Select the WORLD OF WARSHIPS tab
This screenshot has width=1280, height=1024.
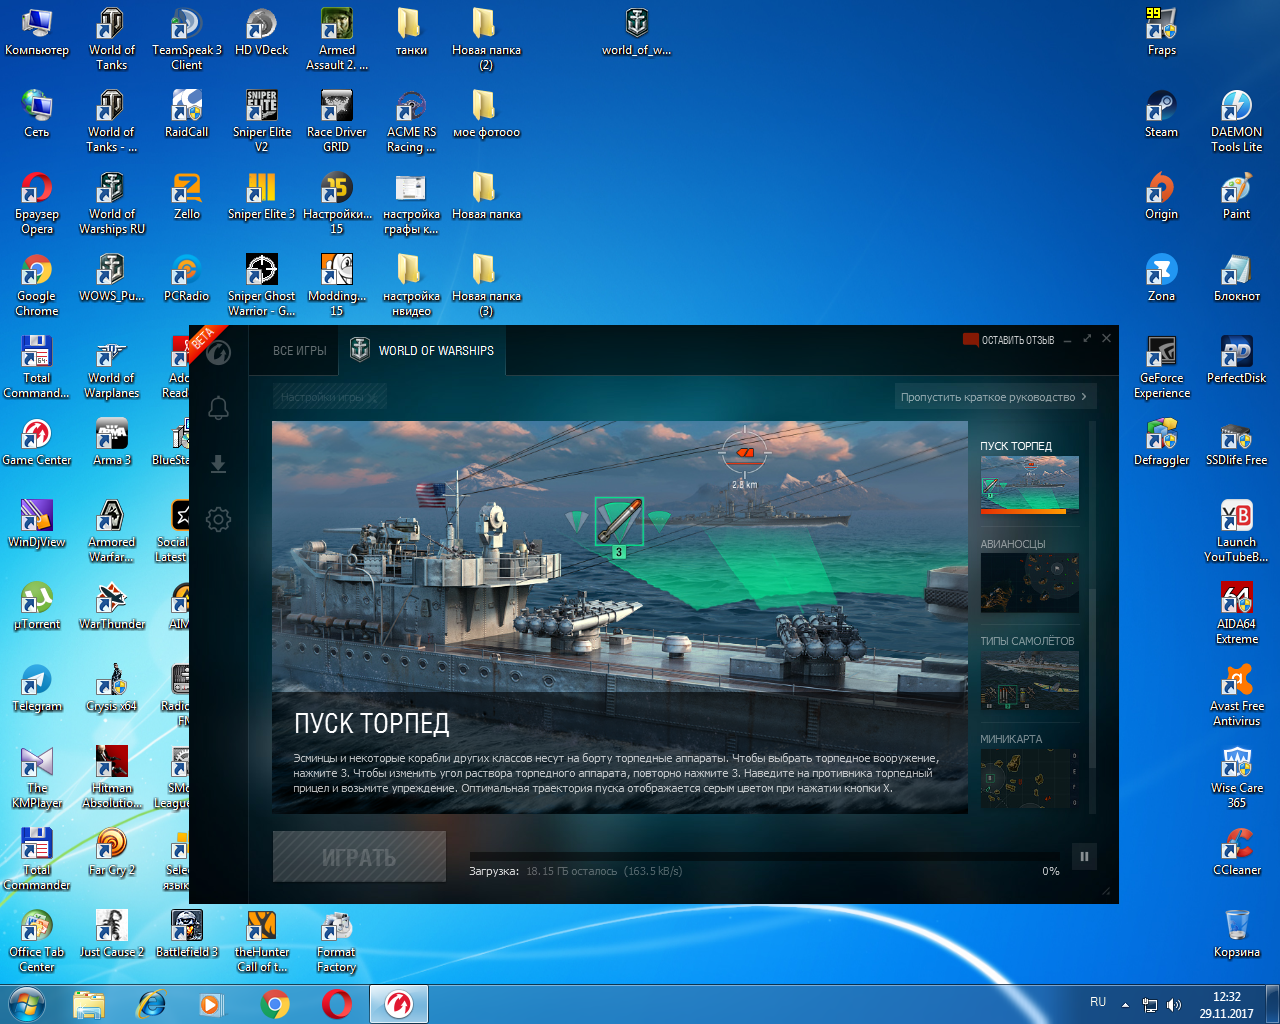[x=422, y=351]
